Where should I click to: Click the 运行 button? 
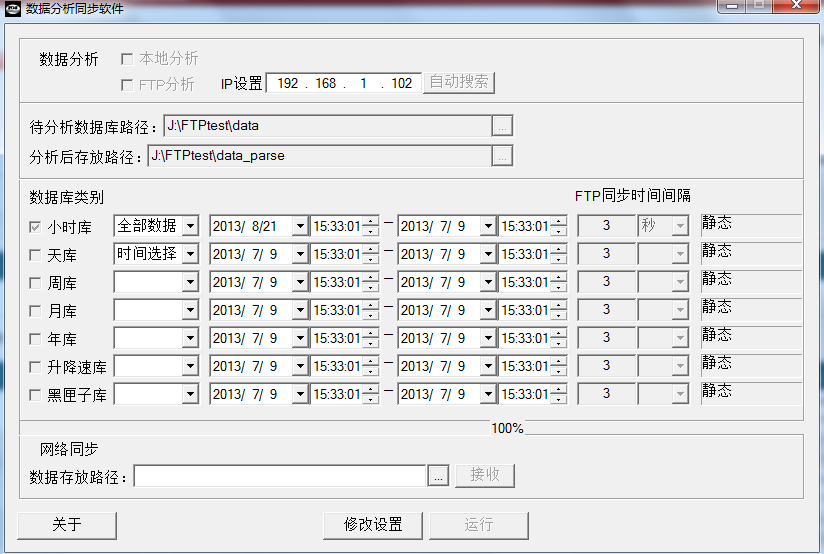(479, 525)
